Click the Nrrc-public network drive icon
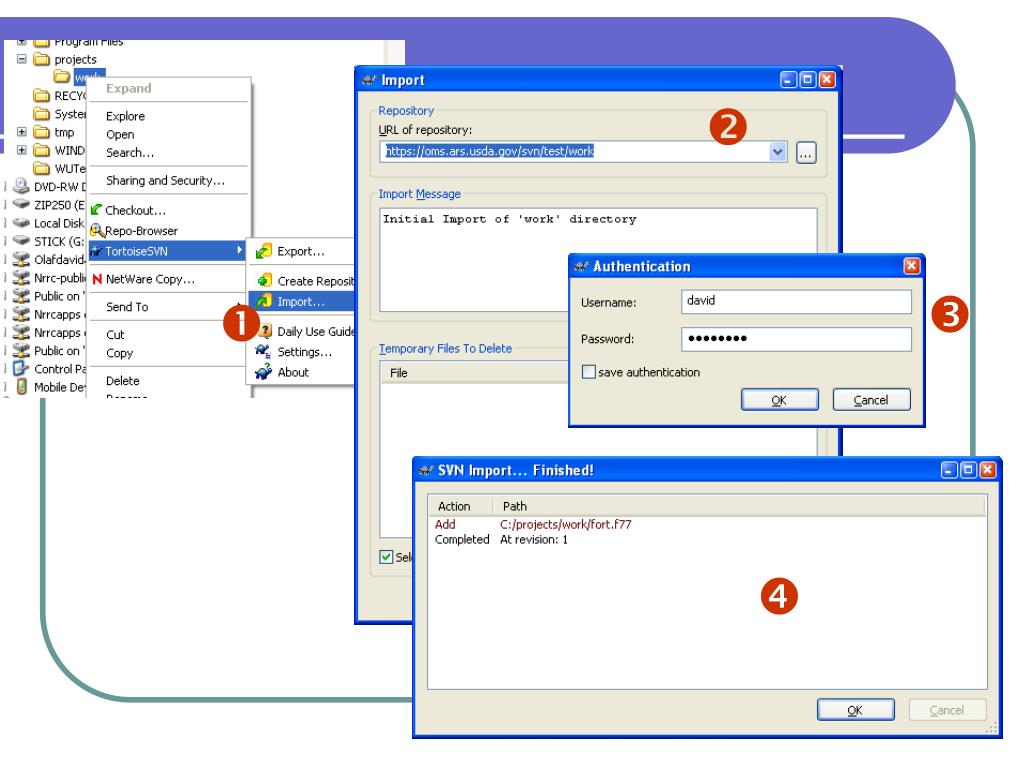The width and height of the screenshot is (1024, 768). coord(21,278)
